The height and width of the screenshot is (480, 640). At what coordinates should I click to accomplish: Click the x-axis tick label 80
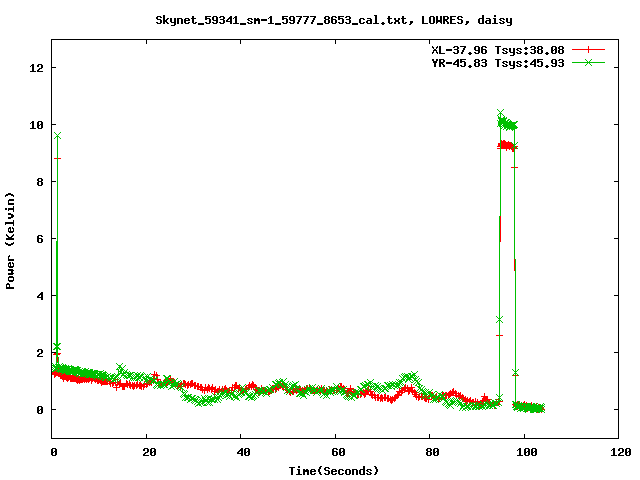[433, 452]
